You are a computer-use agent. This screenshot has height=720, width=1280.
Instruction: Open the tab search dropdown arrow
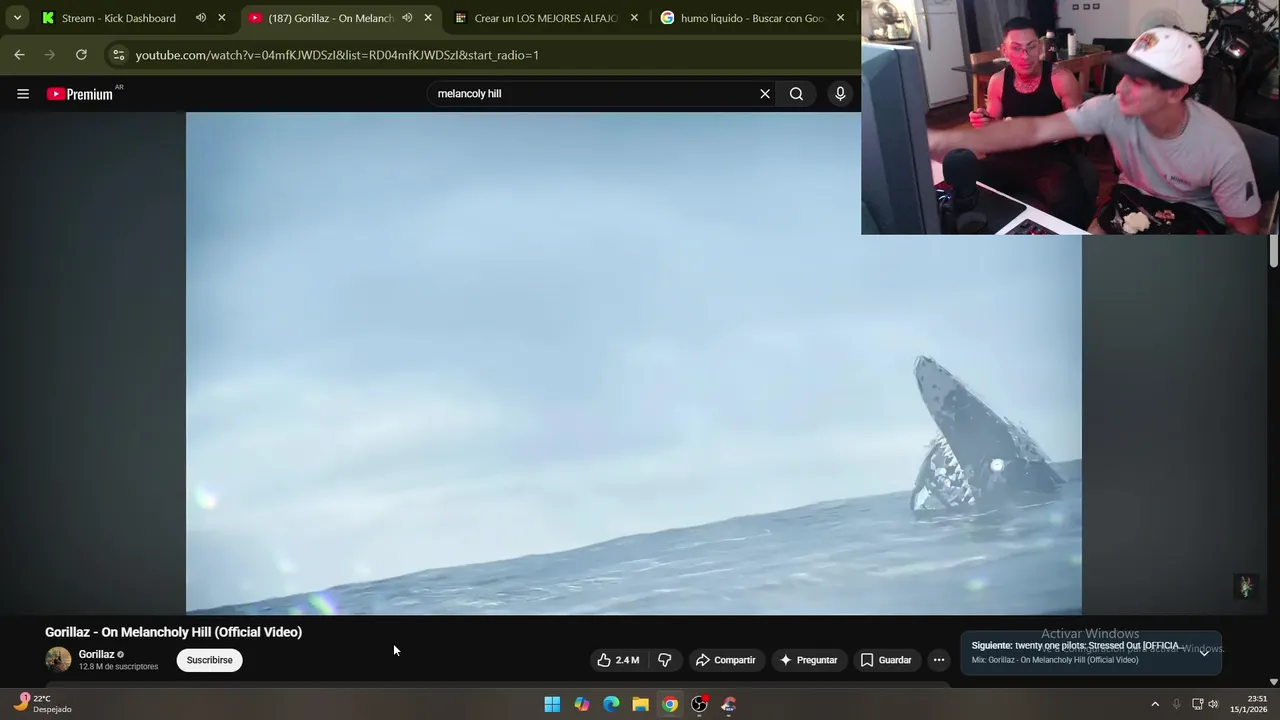point(17,18)
